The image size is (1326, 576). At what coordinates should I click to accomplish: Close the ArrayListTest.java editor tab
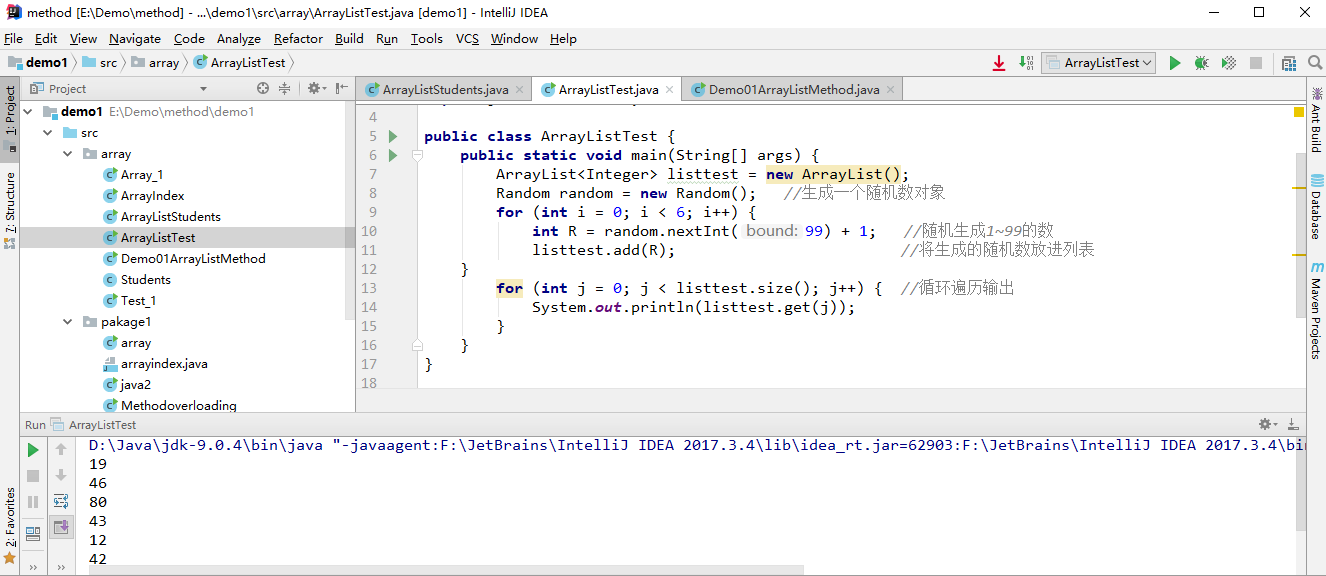click(670, 90)
